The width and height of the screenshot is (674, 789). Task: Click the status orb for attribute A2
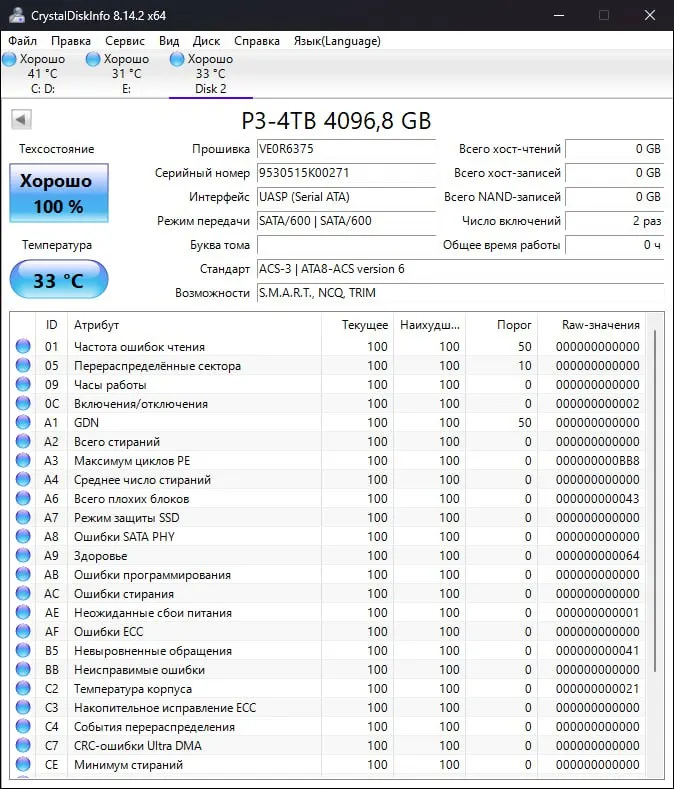(23, 441)
